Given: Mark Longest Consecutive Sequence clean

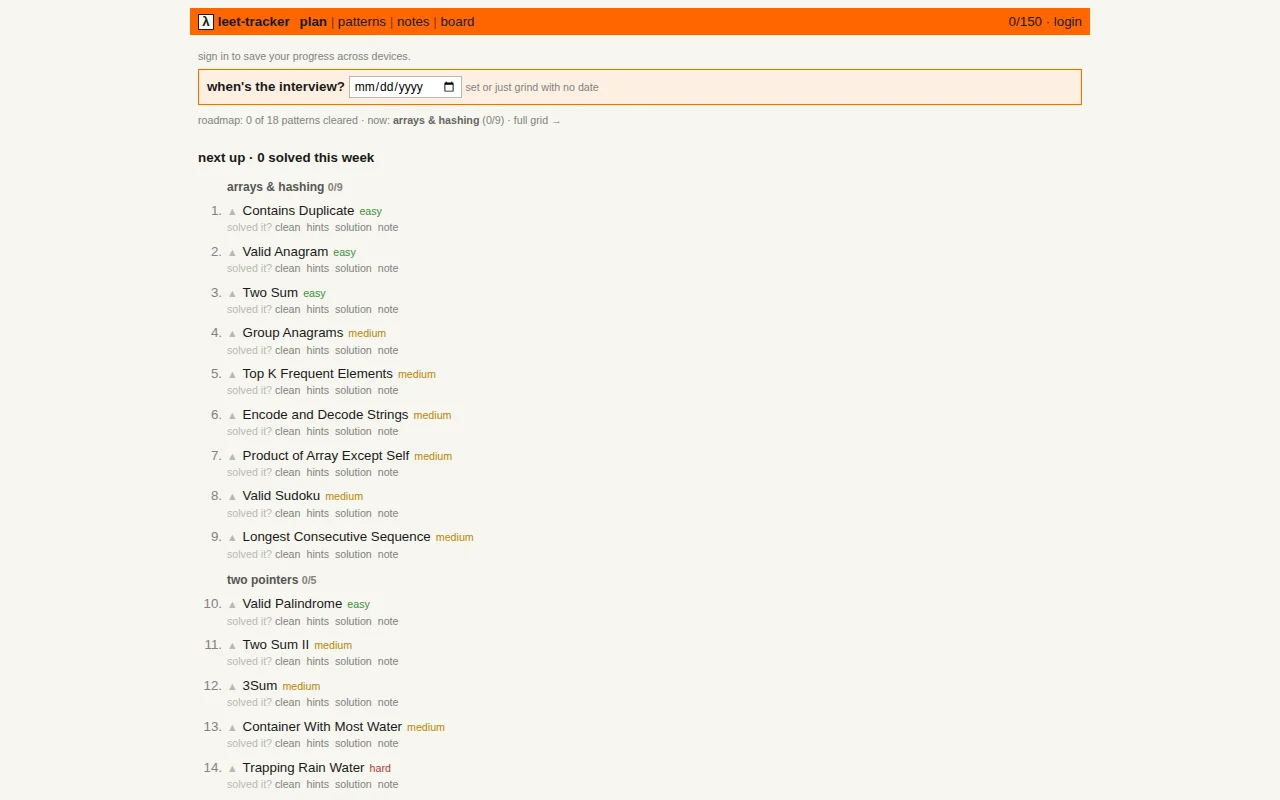Looking at the screenshot, I should [x=287, y=555].
